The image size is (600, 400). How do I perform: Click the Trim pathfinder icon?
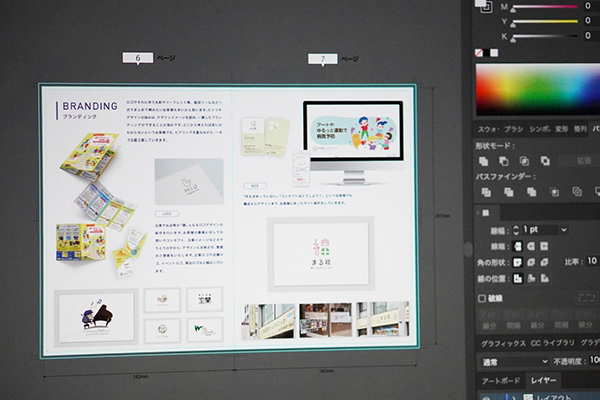509,192
